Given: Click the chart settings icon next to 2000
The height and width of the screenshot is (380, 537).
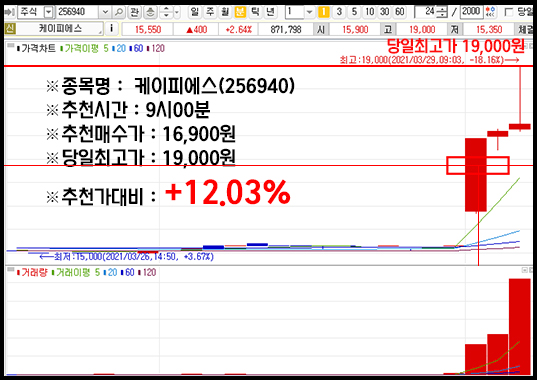Looking at the screenshot, I should click(490, 12).
